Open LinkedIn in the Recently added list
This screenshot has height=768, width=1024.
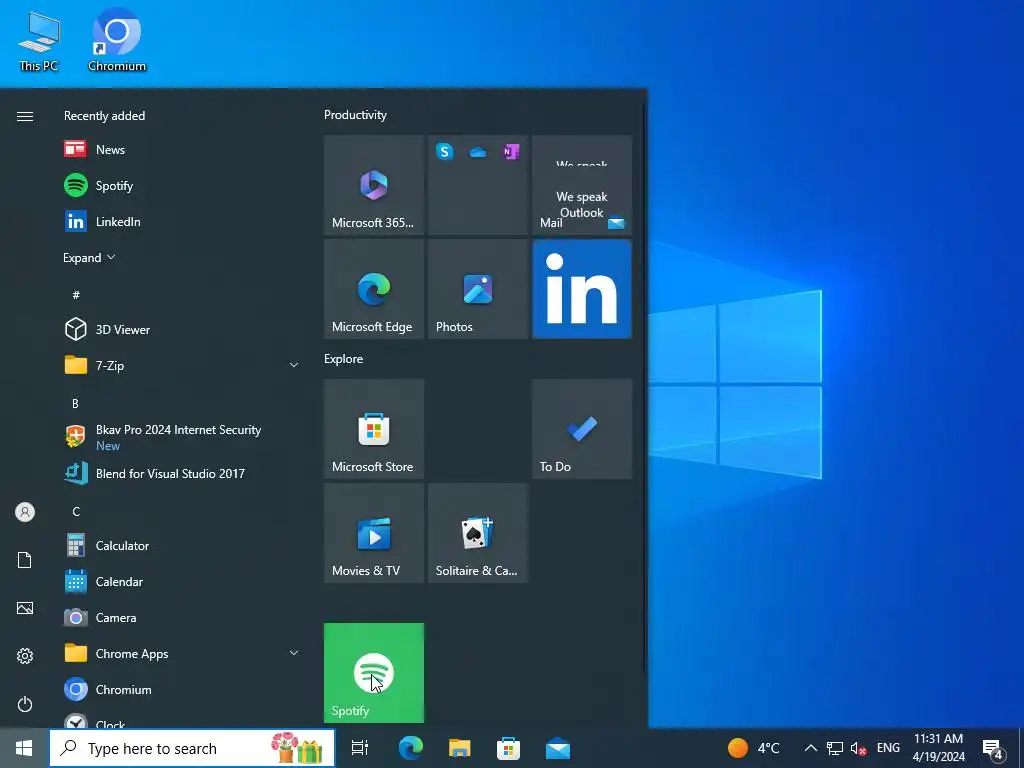tap(182, 221)
